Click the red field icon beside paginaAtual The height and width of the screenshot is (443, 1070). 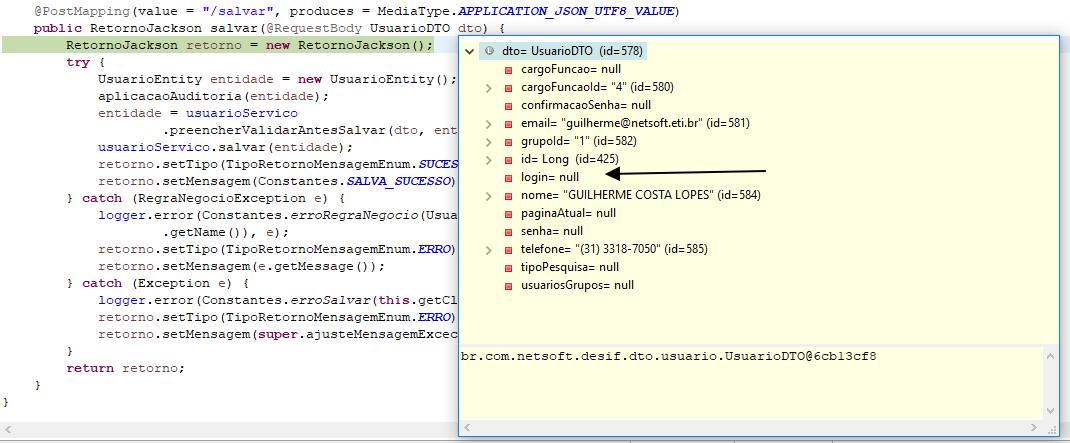[x=508, y=214]
